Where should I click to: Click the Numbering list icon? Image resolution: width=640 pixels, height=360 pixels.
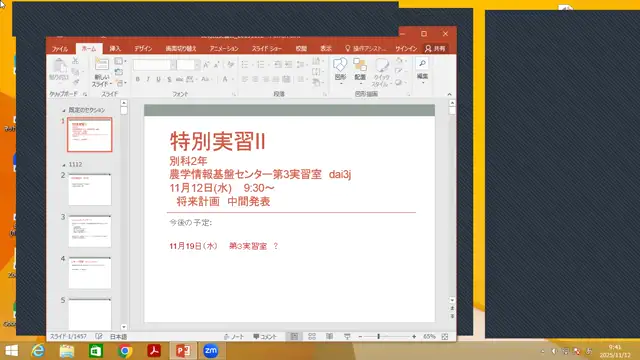tap(261, 64)
